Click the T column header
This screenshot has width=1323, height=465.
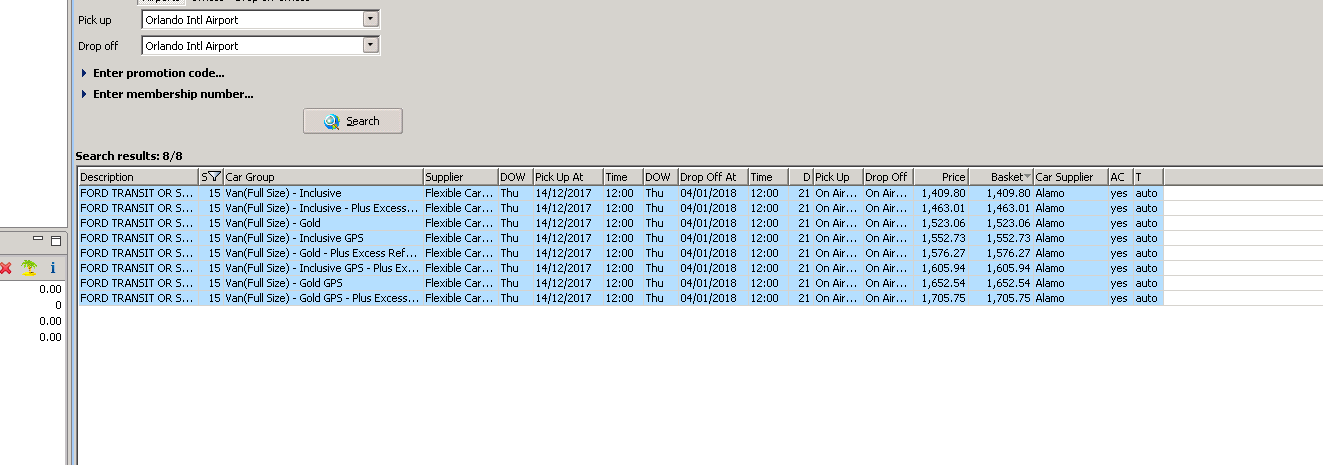point(1148,177)
